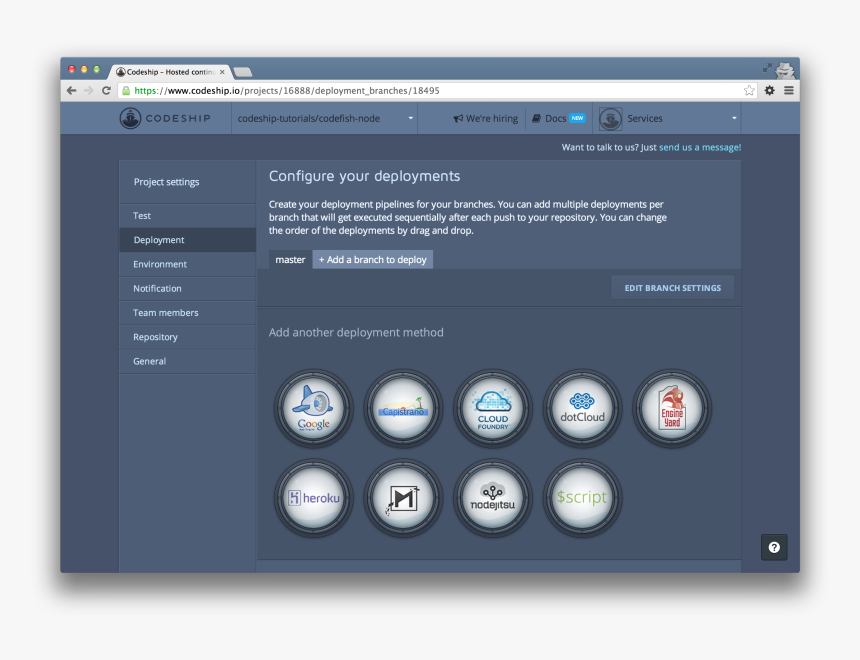Screen dimensions: 860x660
Task: Open the General settings section
Action: (188, 361)
